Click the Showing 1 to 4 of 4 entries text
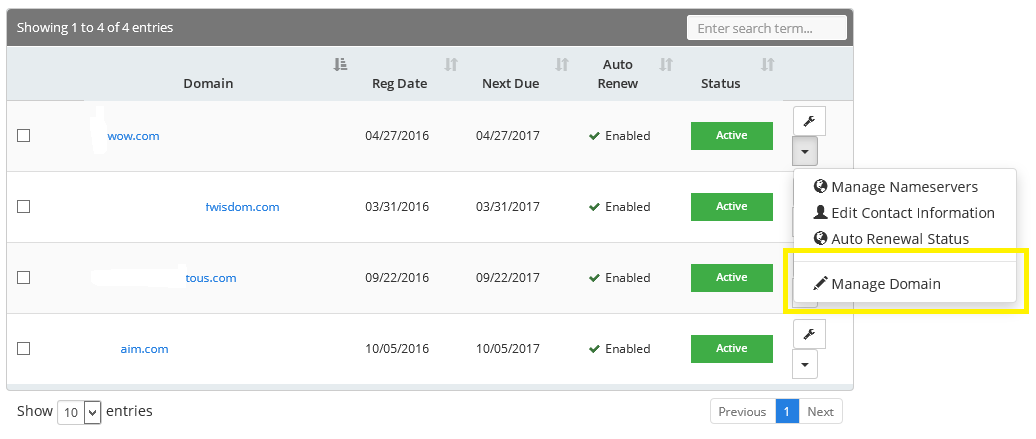 click(95, 28)
